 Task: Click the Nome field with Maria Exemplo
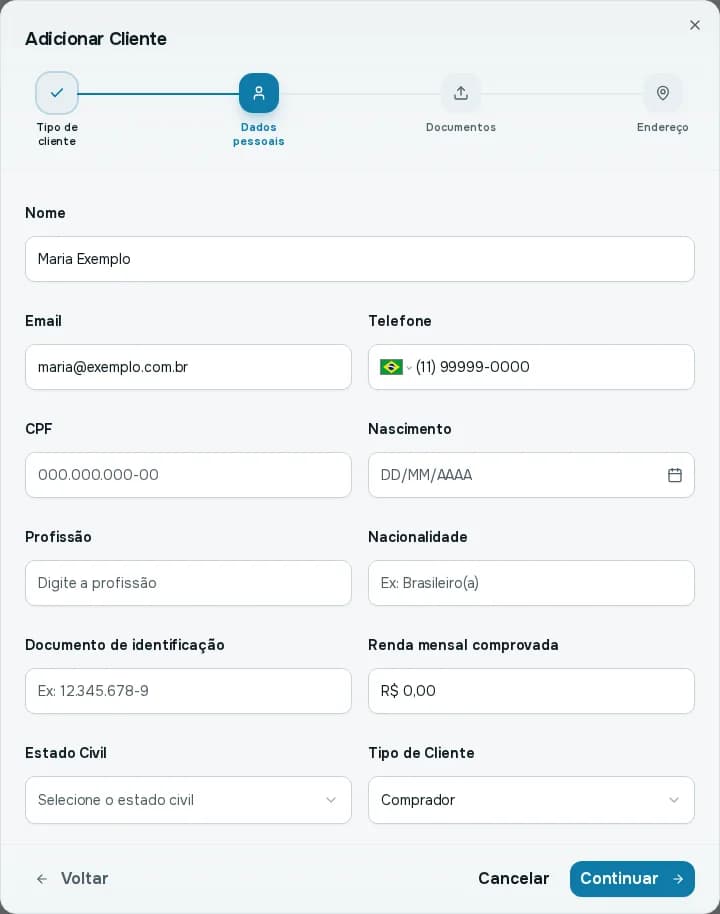click(x=360, y=259)
